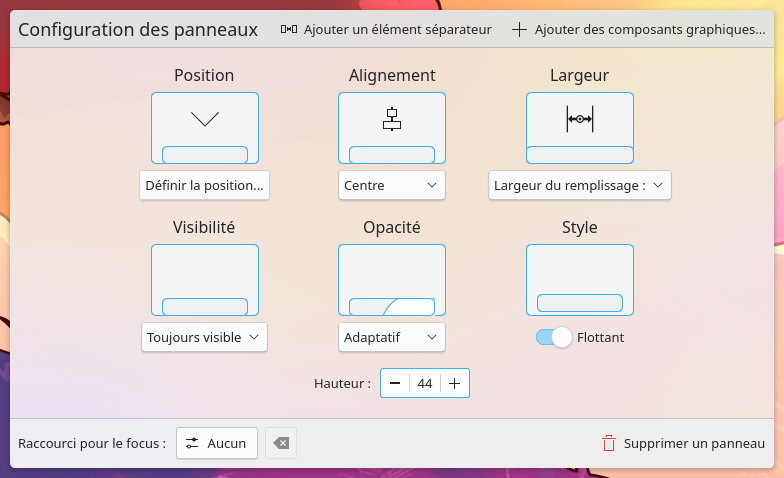The width and height of the screenshot is (784, 478).
Task: Click the Opacité preview thumbnail
Action: pyautogui.click(x=391, y=280)
